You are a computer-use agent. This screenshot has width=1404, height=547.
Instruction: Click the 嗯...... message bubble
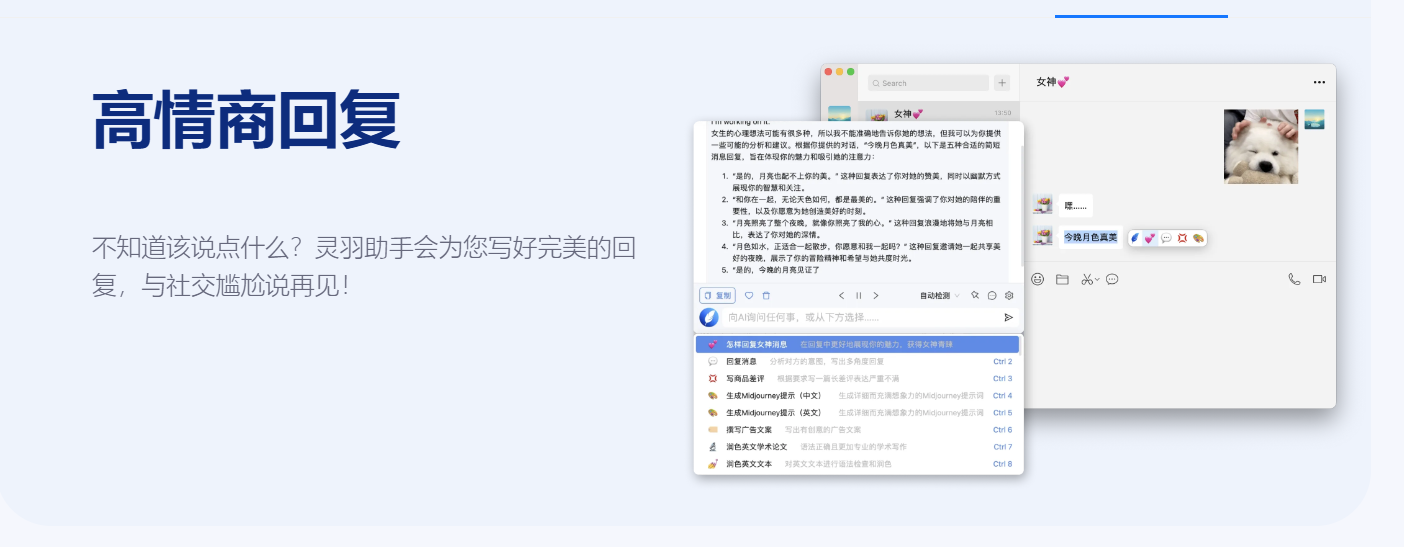pyautogui.click(x=1076, y=205)
